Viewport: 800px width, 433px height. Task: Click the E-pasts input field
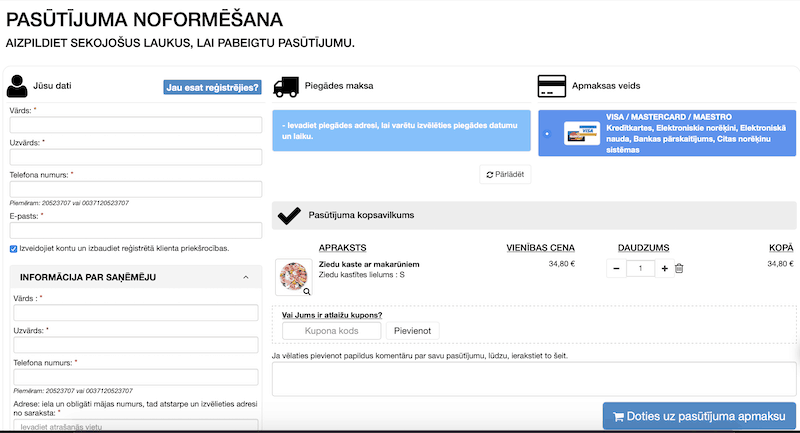click(x=135, y=229)
